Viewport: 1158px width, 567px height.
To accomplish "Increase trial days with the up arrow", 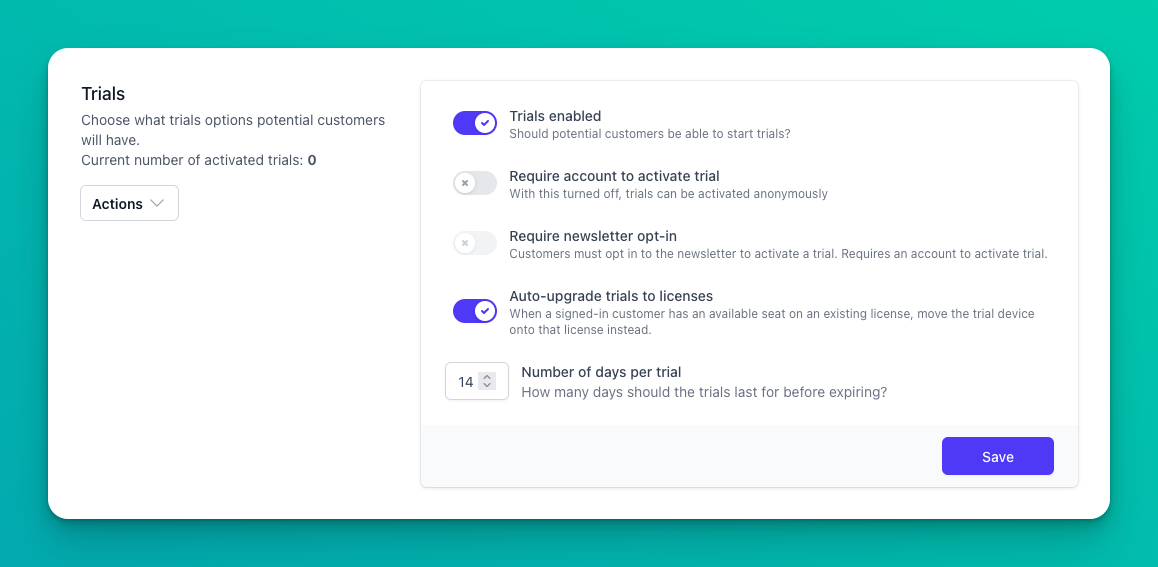I will tap(487, 377).
